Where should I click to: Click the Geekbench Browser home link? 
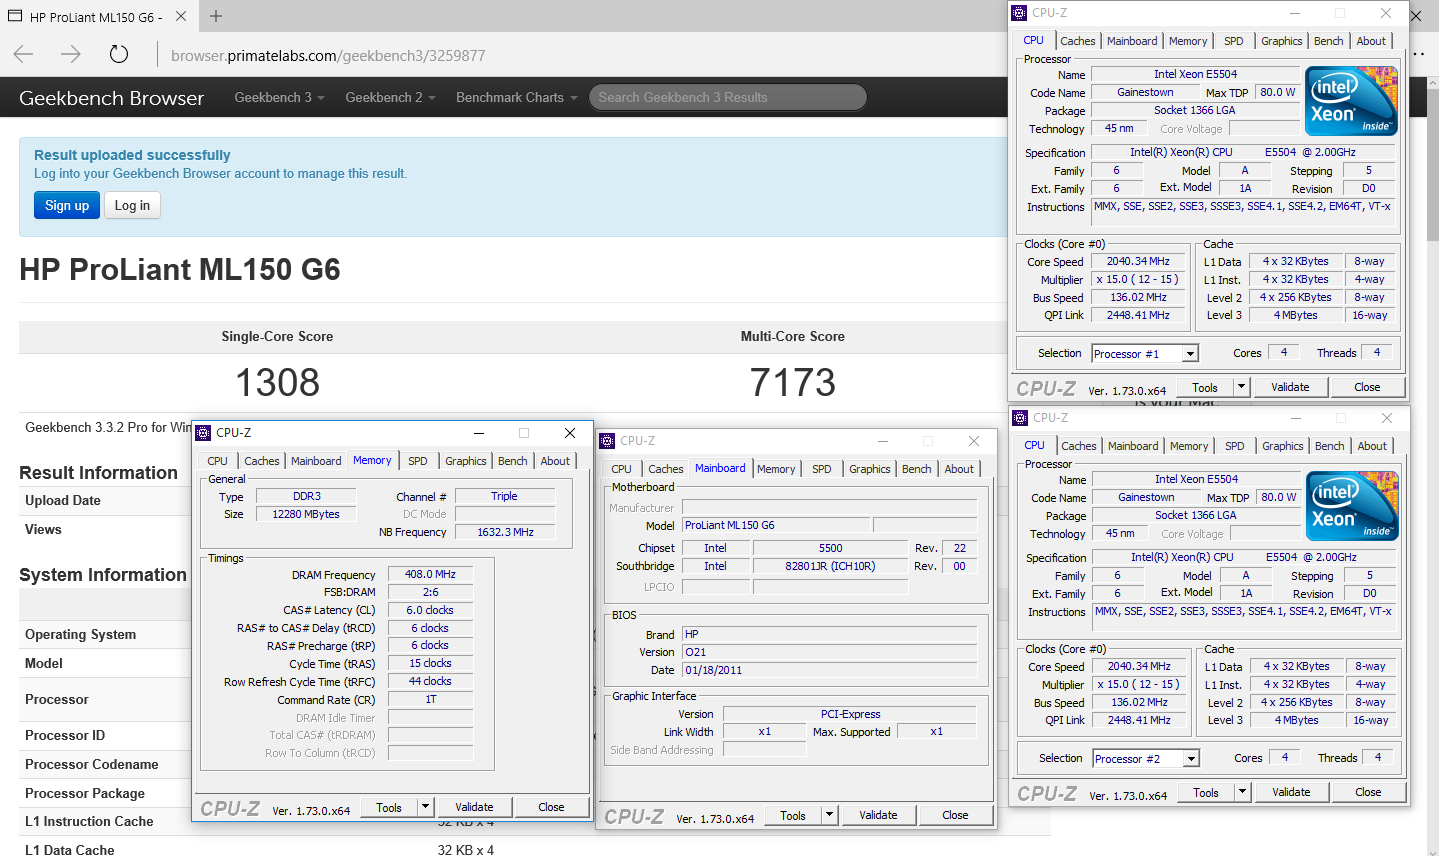(111, 98)
